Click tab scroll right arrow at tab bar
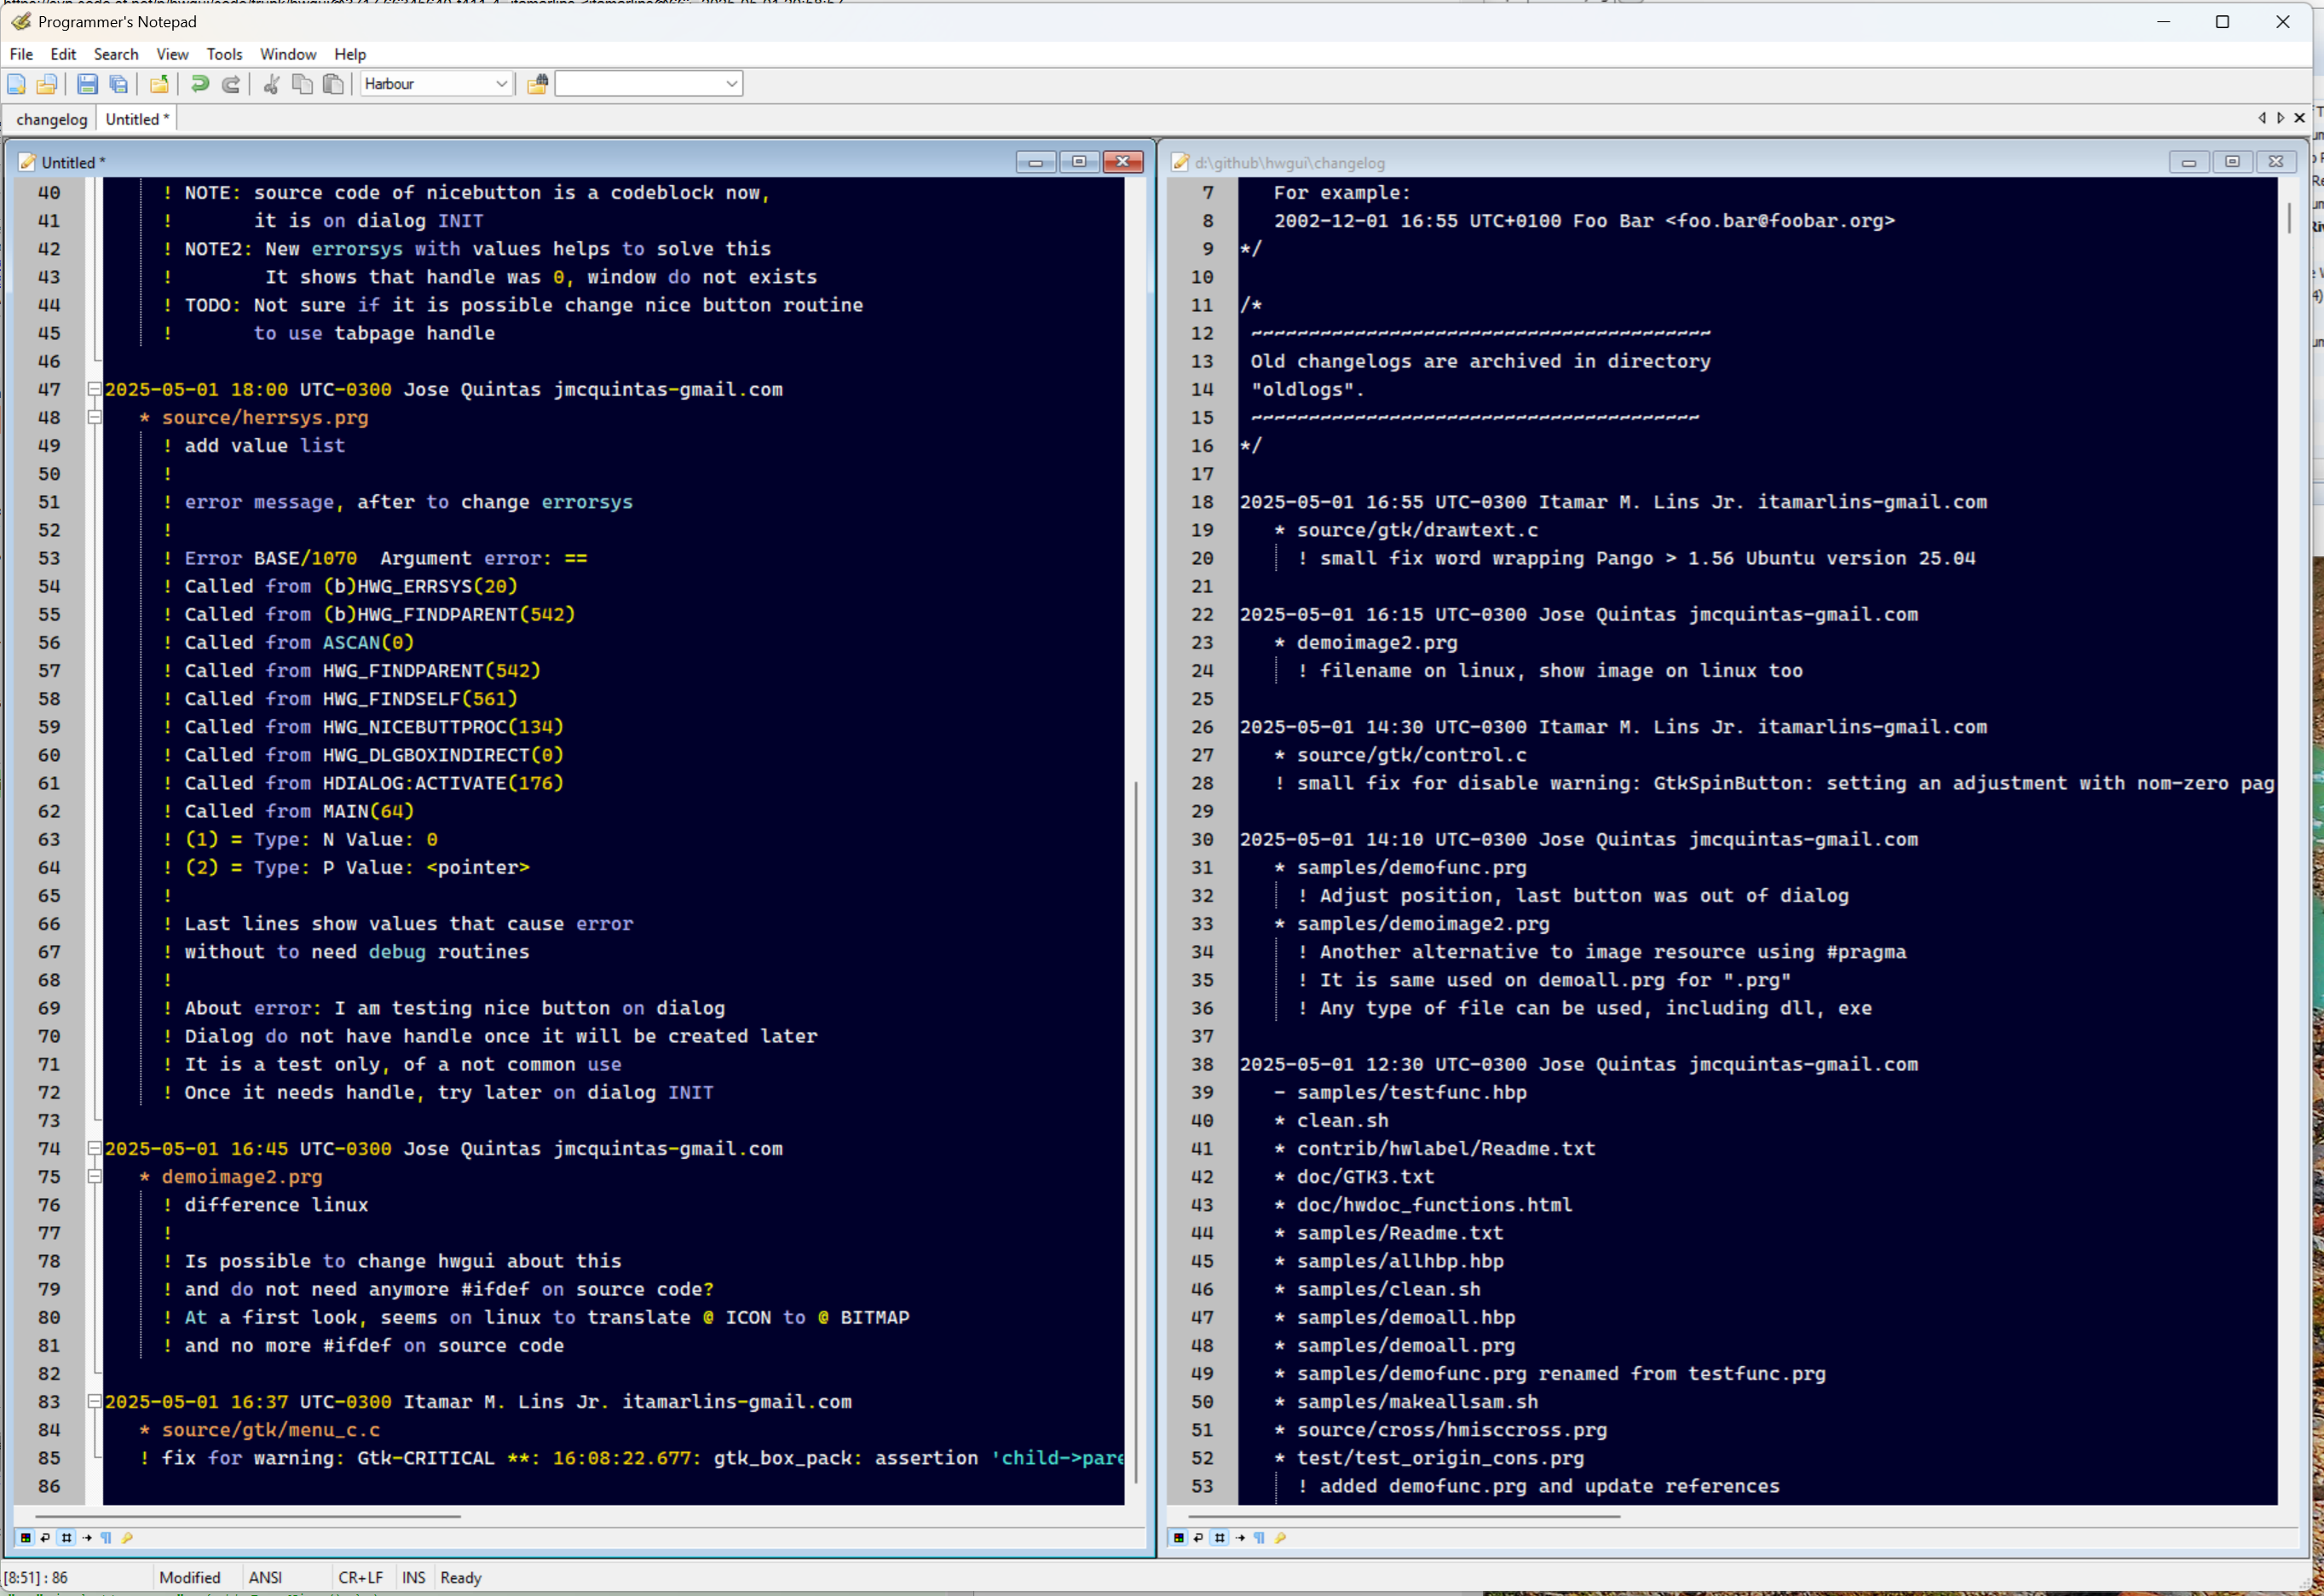 (x=2280, y=118)
